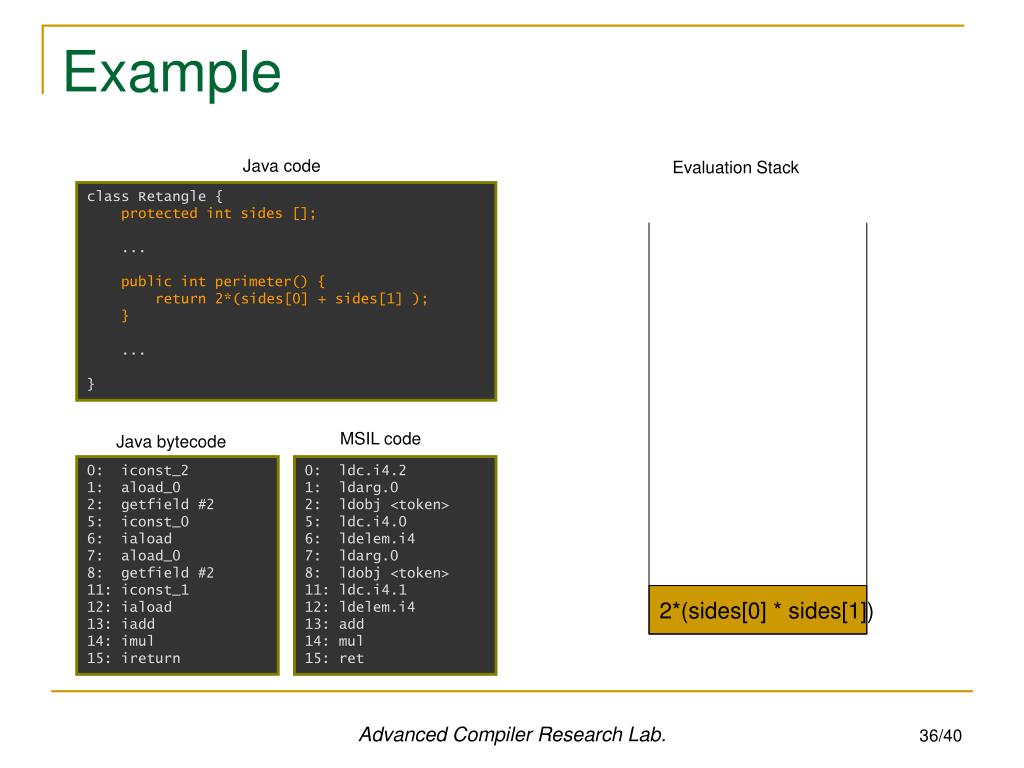Select Java bytecode line "13: iadd"
The height and width of the screenshot is (768, 1024).
coord(121,624)
